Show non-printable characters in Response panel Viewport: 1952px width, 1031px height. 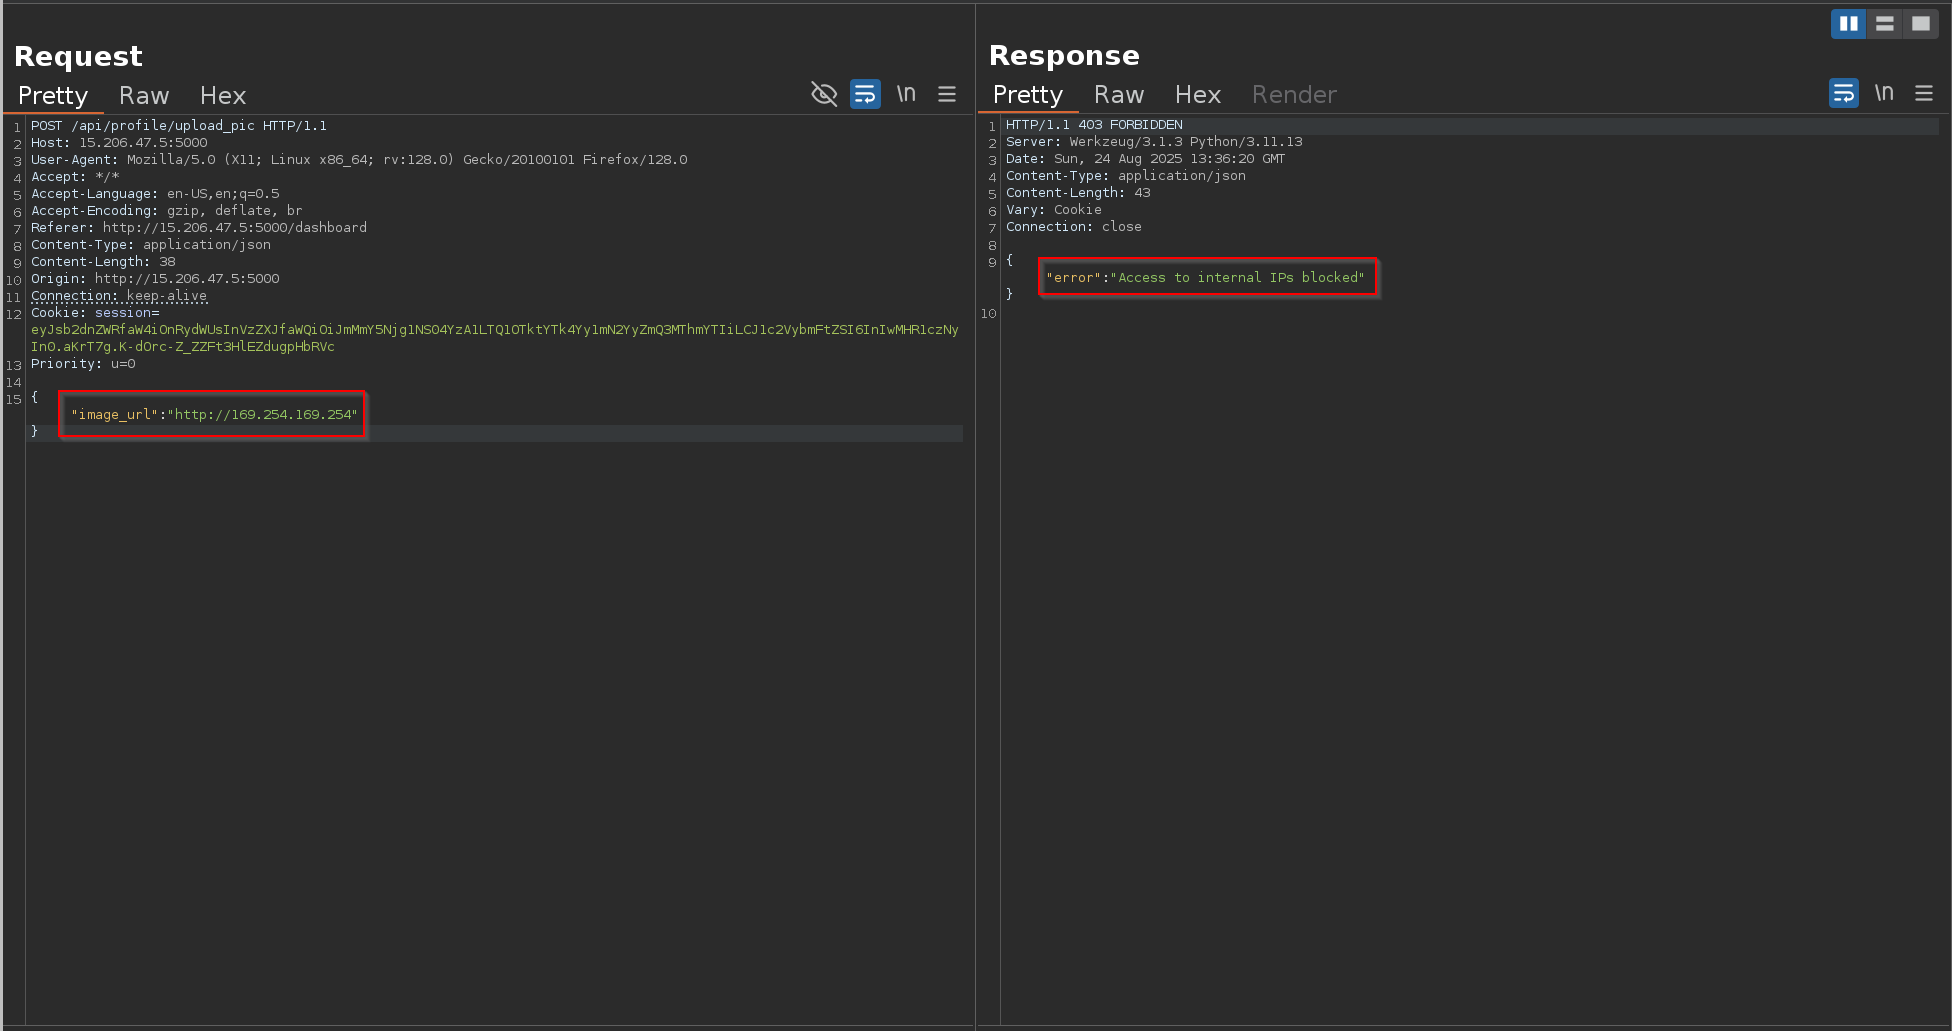(x=1884, y=93)
